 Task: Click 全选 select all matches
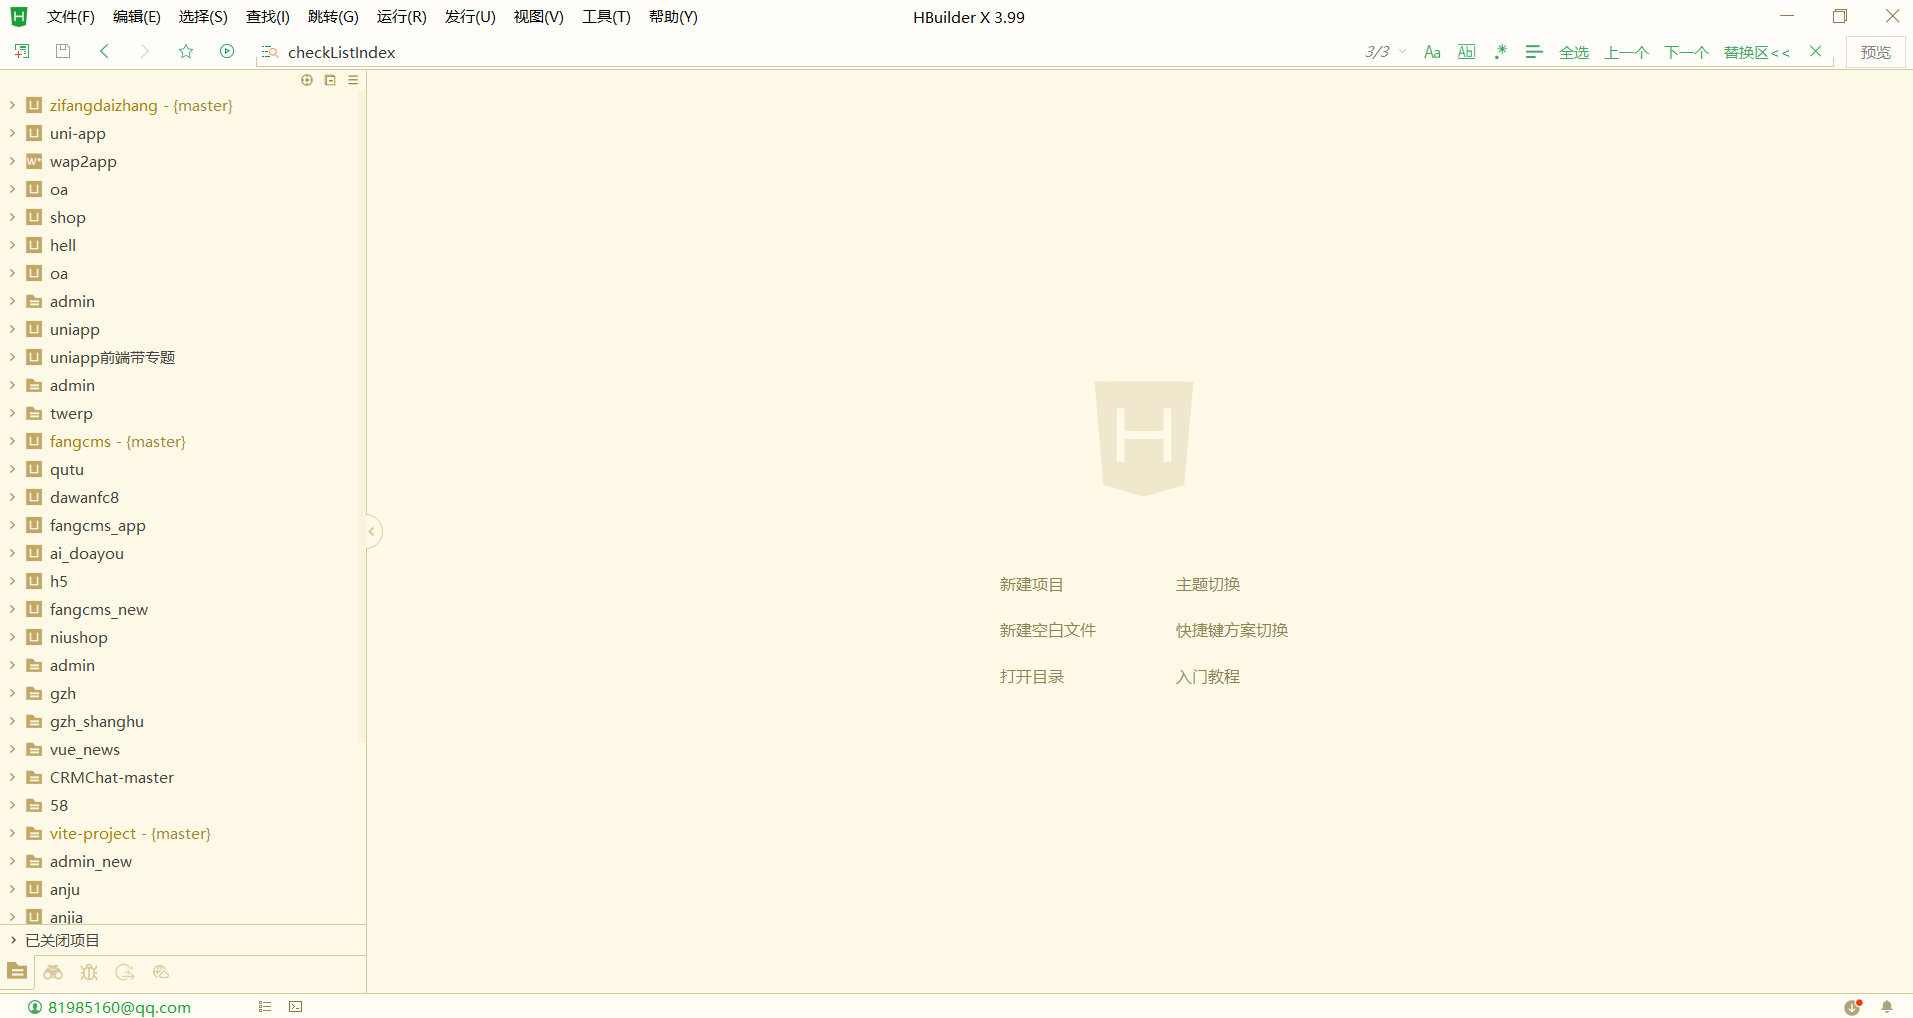pyautogui.click(x=1574, y=52)
